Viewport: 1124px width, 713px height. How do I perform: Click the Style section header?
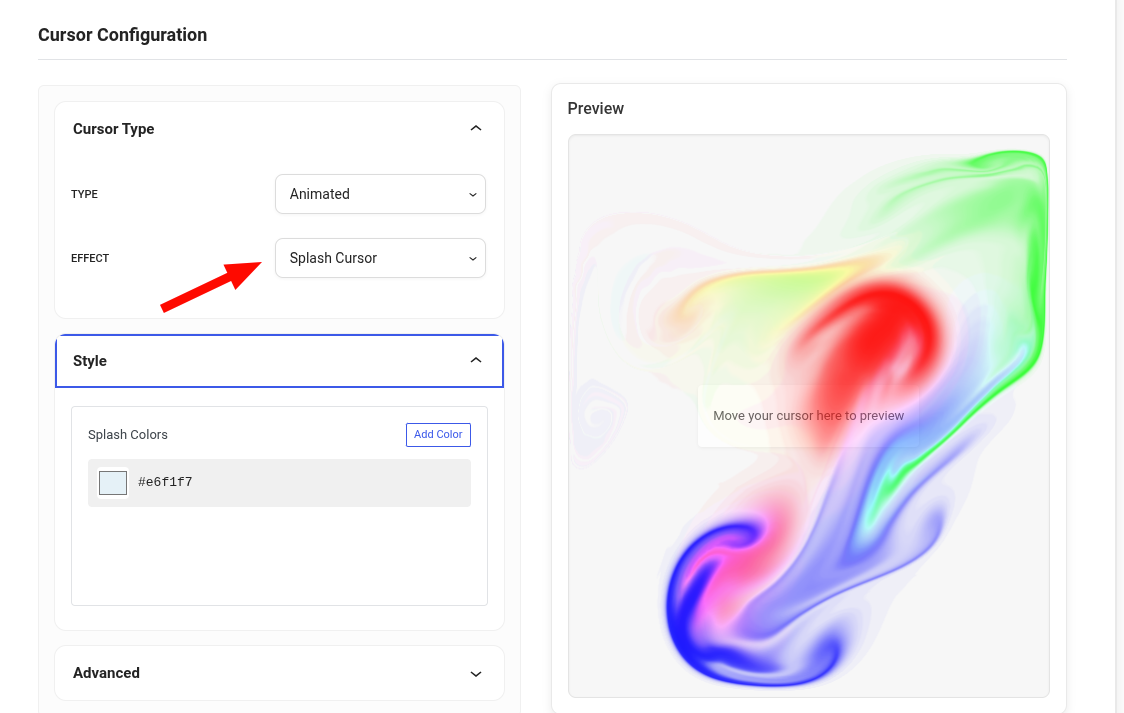pos(279,361)
